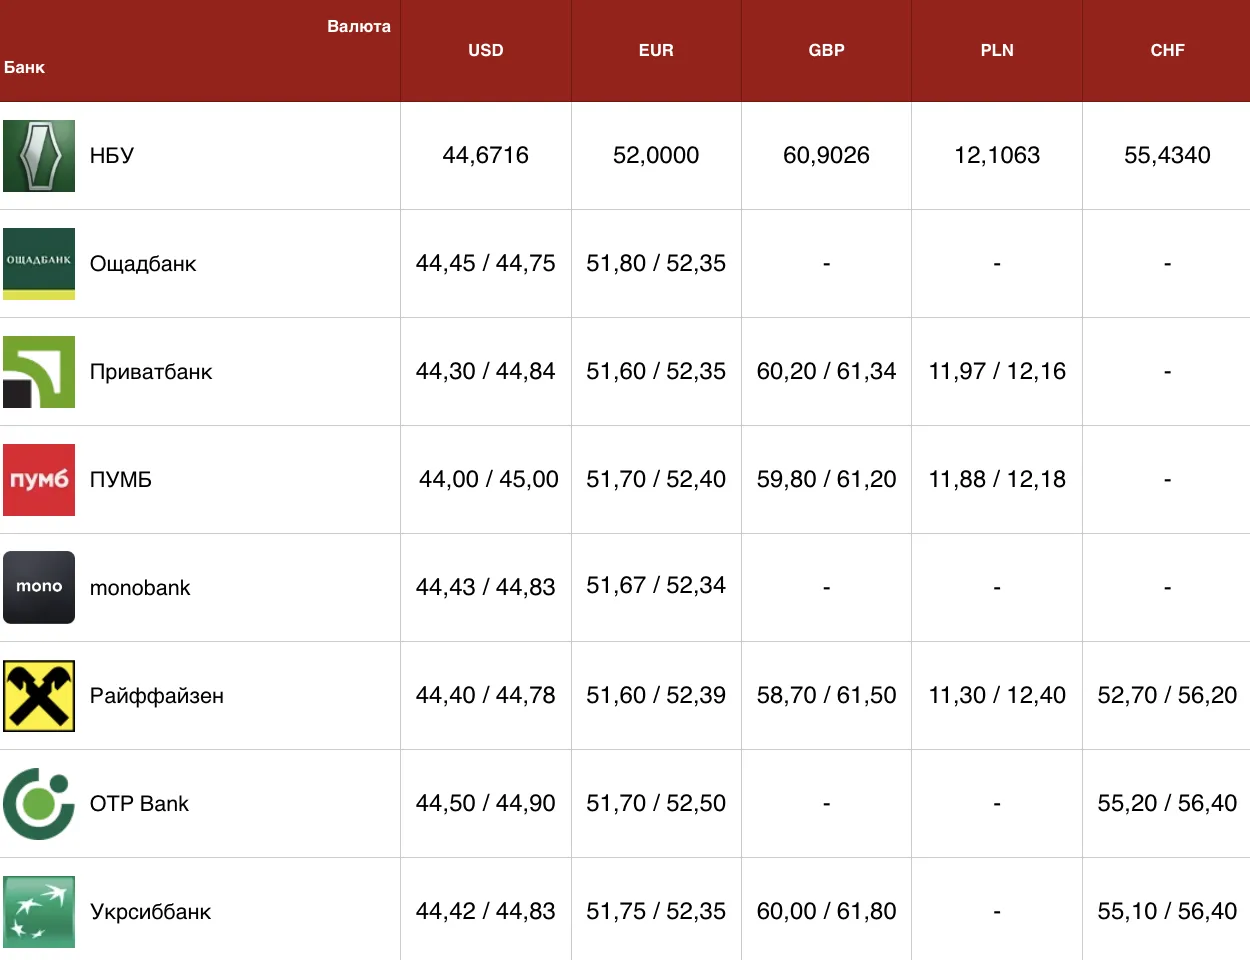Screen dimensions: 1250x960
Task: Click the Райффайзен bank name
Action: tap(157, 696)
